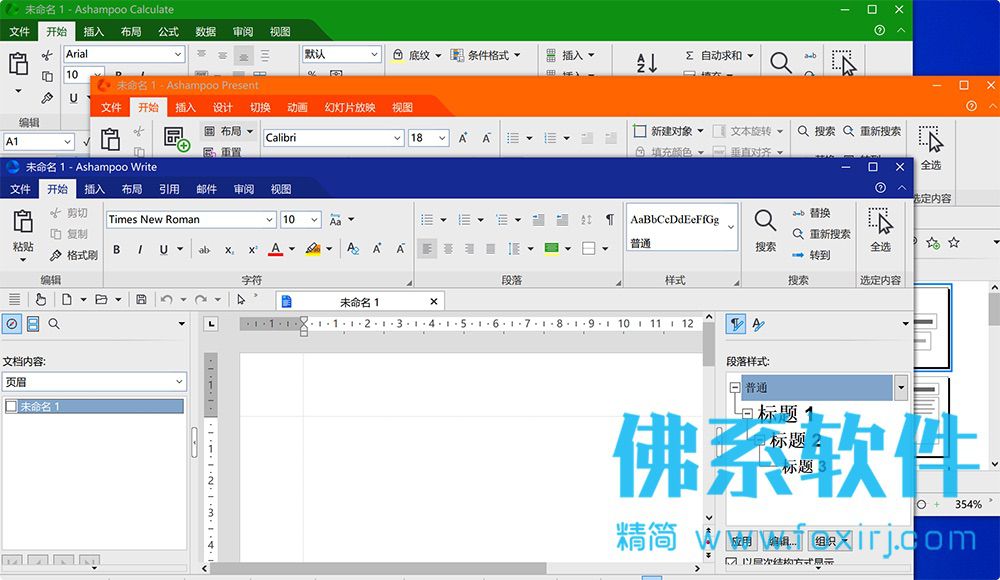Click the touch-mode hand icon in Write
The image size is (1000, 580).
click(x=41, y=299)
